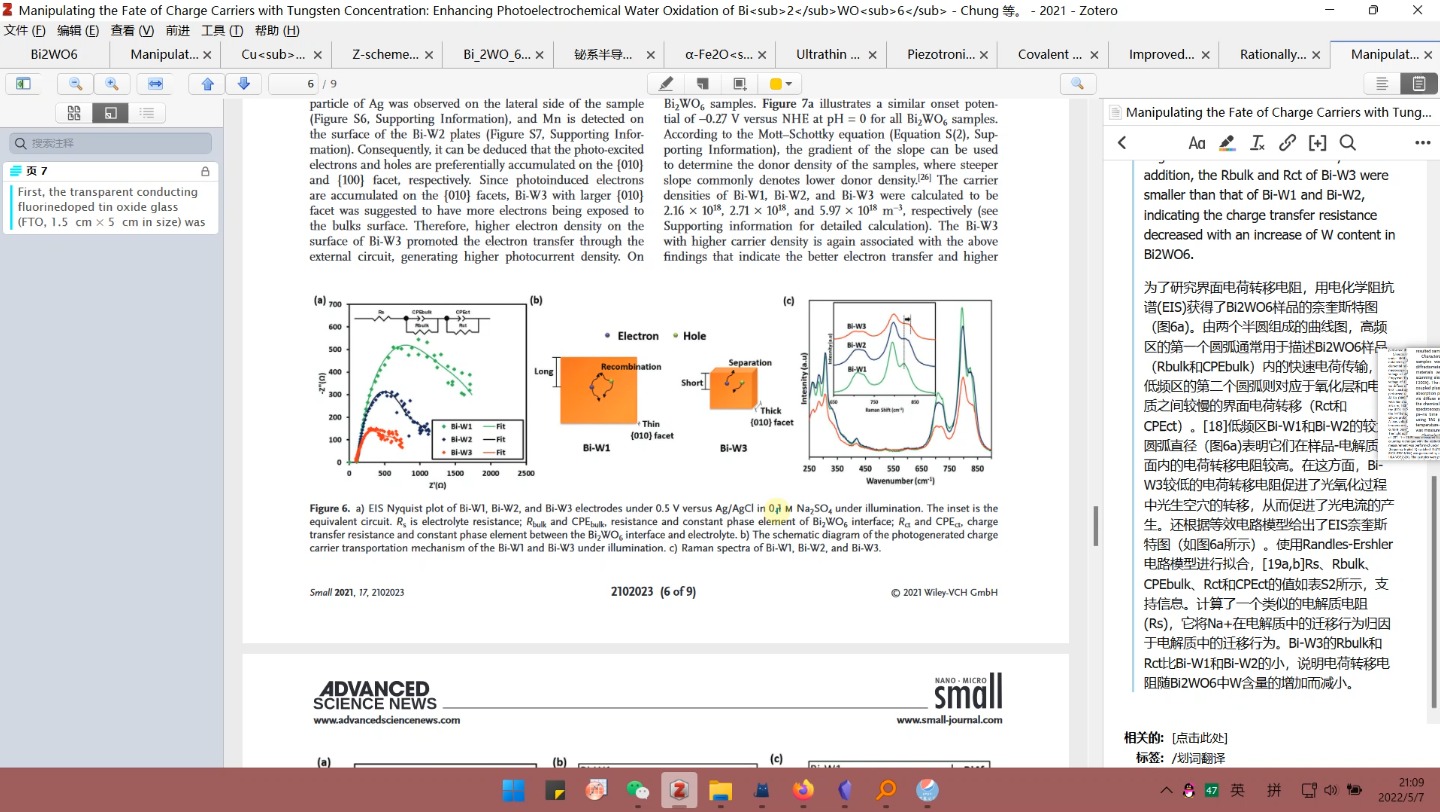This screenshot has height=812, width=1440.
Task: Open the 工具 menu
Action: pyautogui.click(x=222, y=31)
